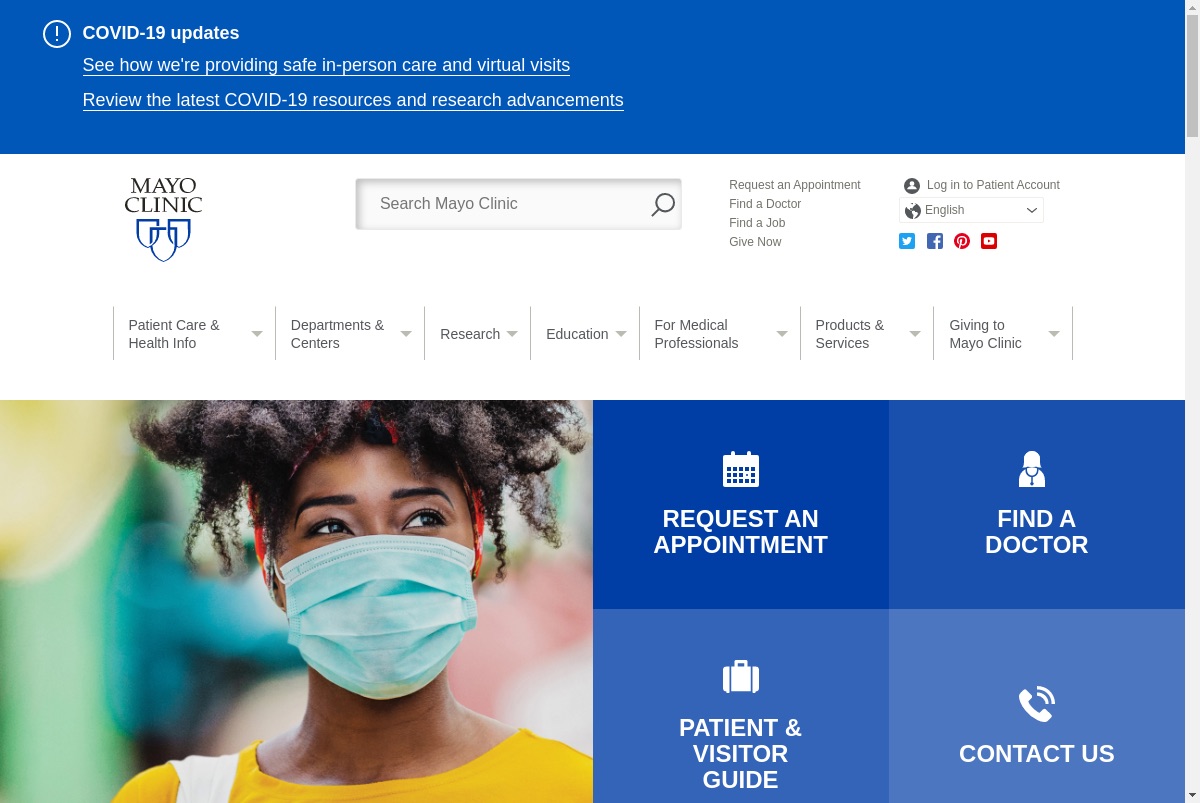Expand the Patient Care & Health Info menu arrow

click(x=257, y=334)
